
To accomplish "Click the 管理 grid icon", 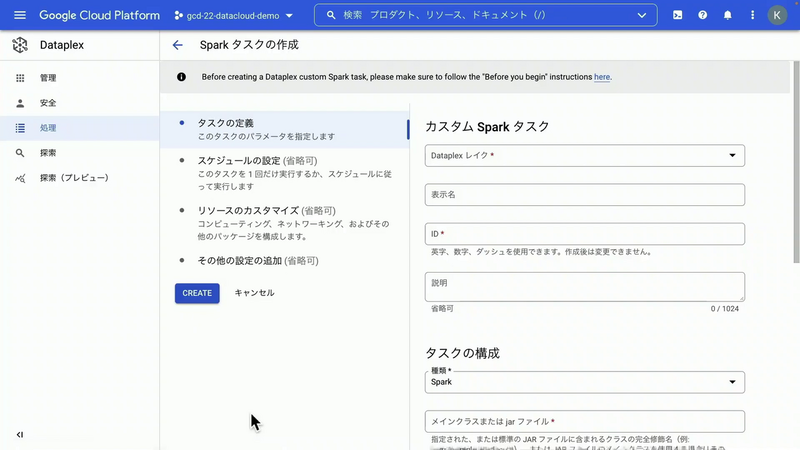I will click(20, 78).
